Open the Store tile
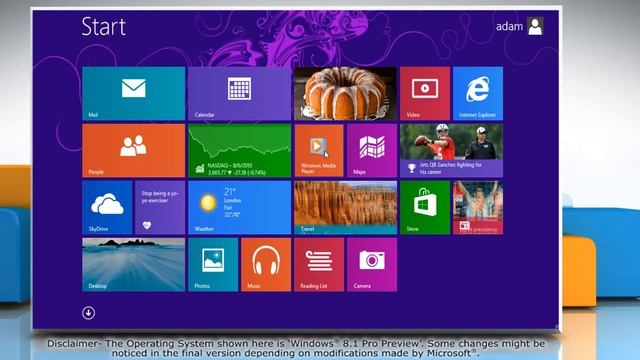This screenshot has width=640, height=360. pos(425,208)
